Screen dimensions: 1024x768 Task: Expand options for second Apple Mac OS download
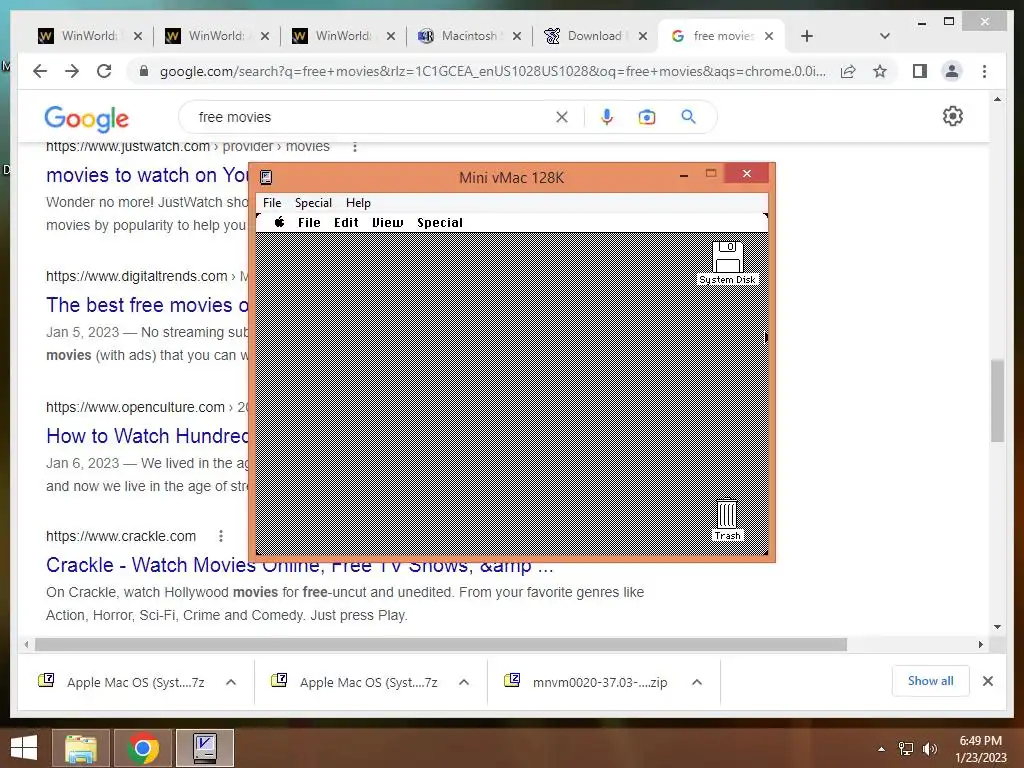(464, 682)
